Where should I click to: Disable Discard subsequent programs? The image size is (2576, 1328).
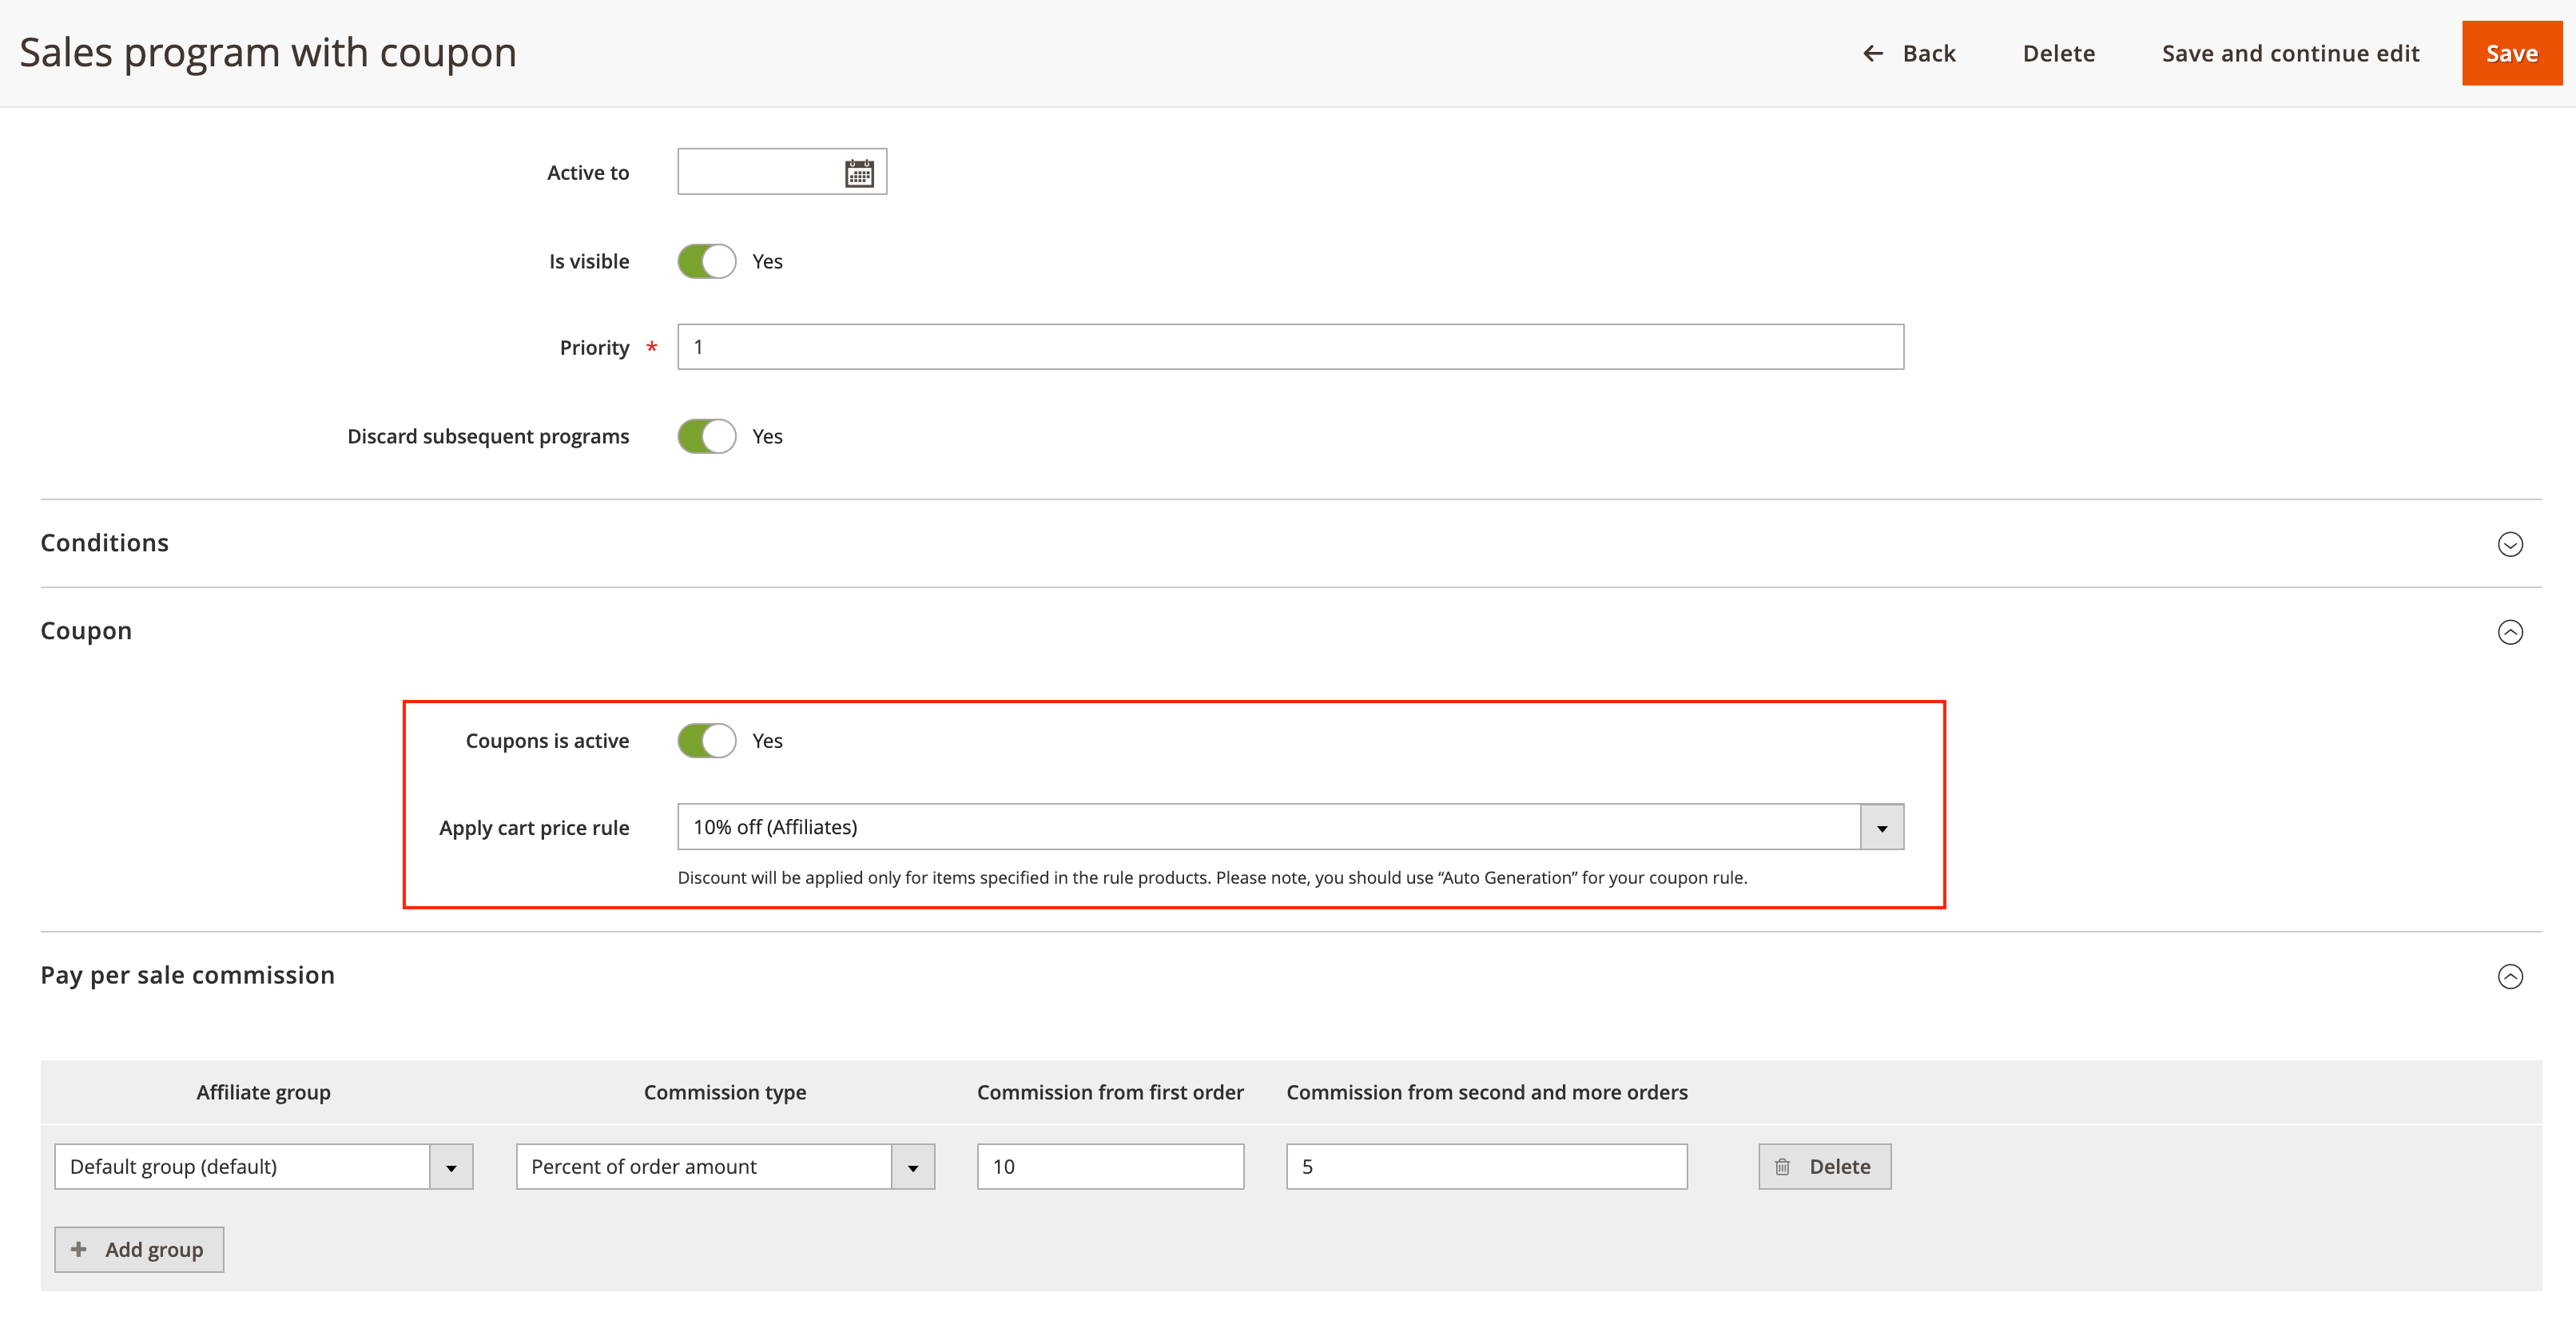pyautogui.click(x=706, y=436)
